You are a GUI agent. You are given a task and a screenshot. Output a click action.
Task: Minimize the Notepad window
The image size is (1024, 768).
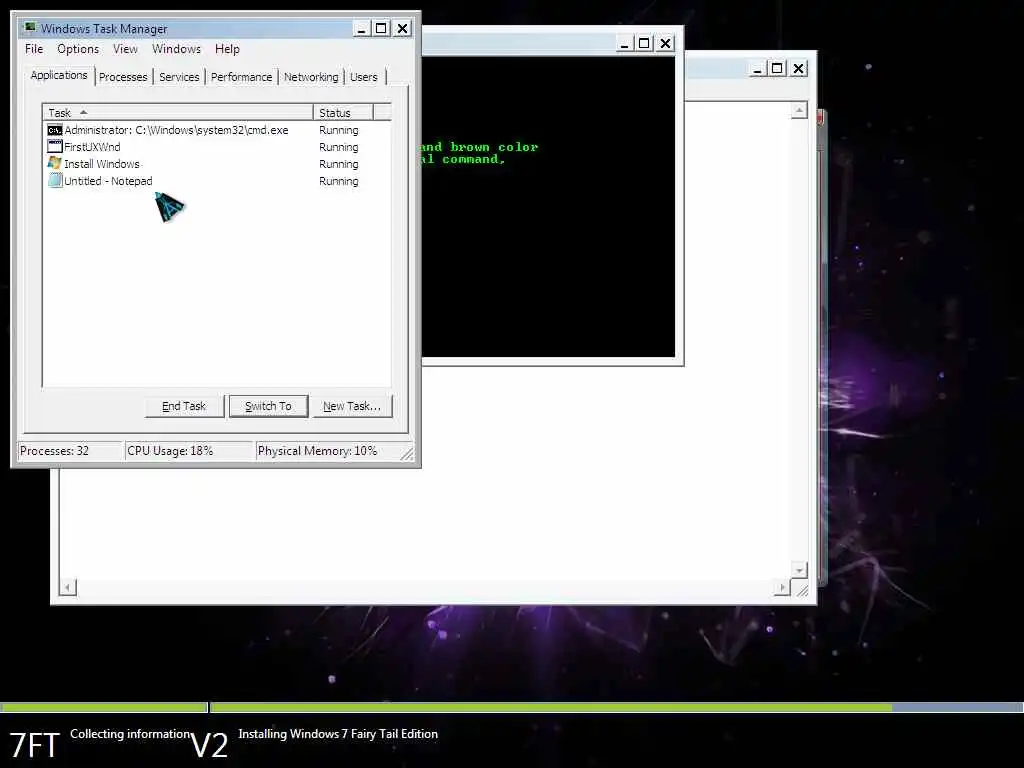click(758, 68)
